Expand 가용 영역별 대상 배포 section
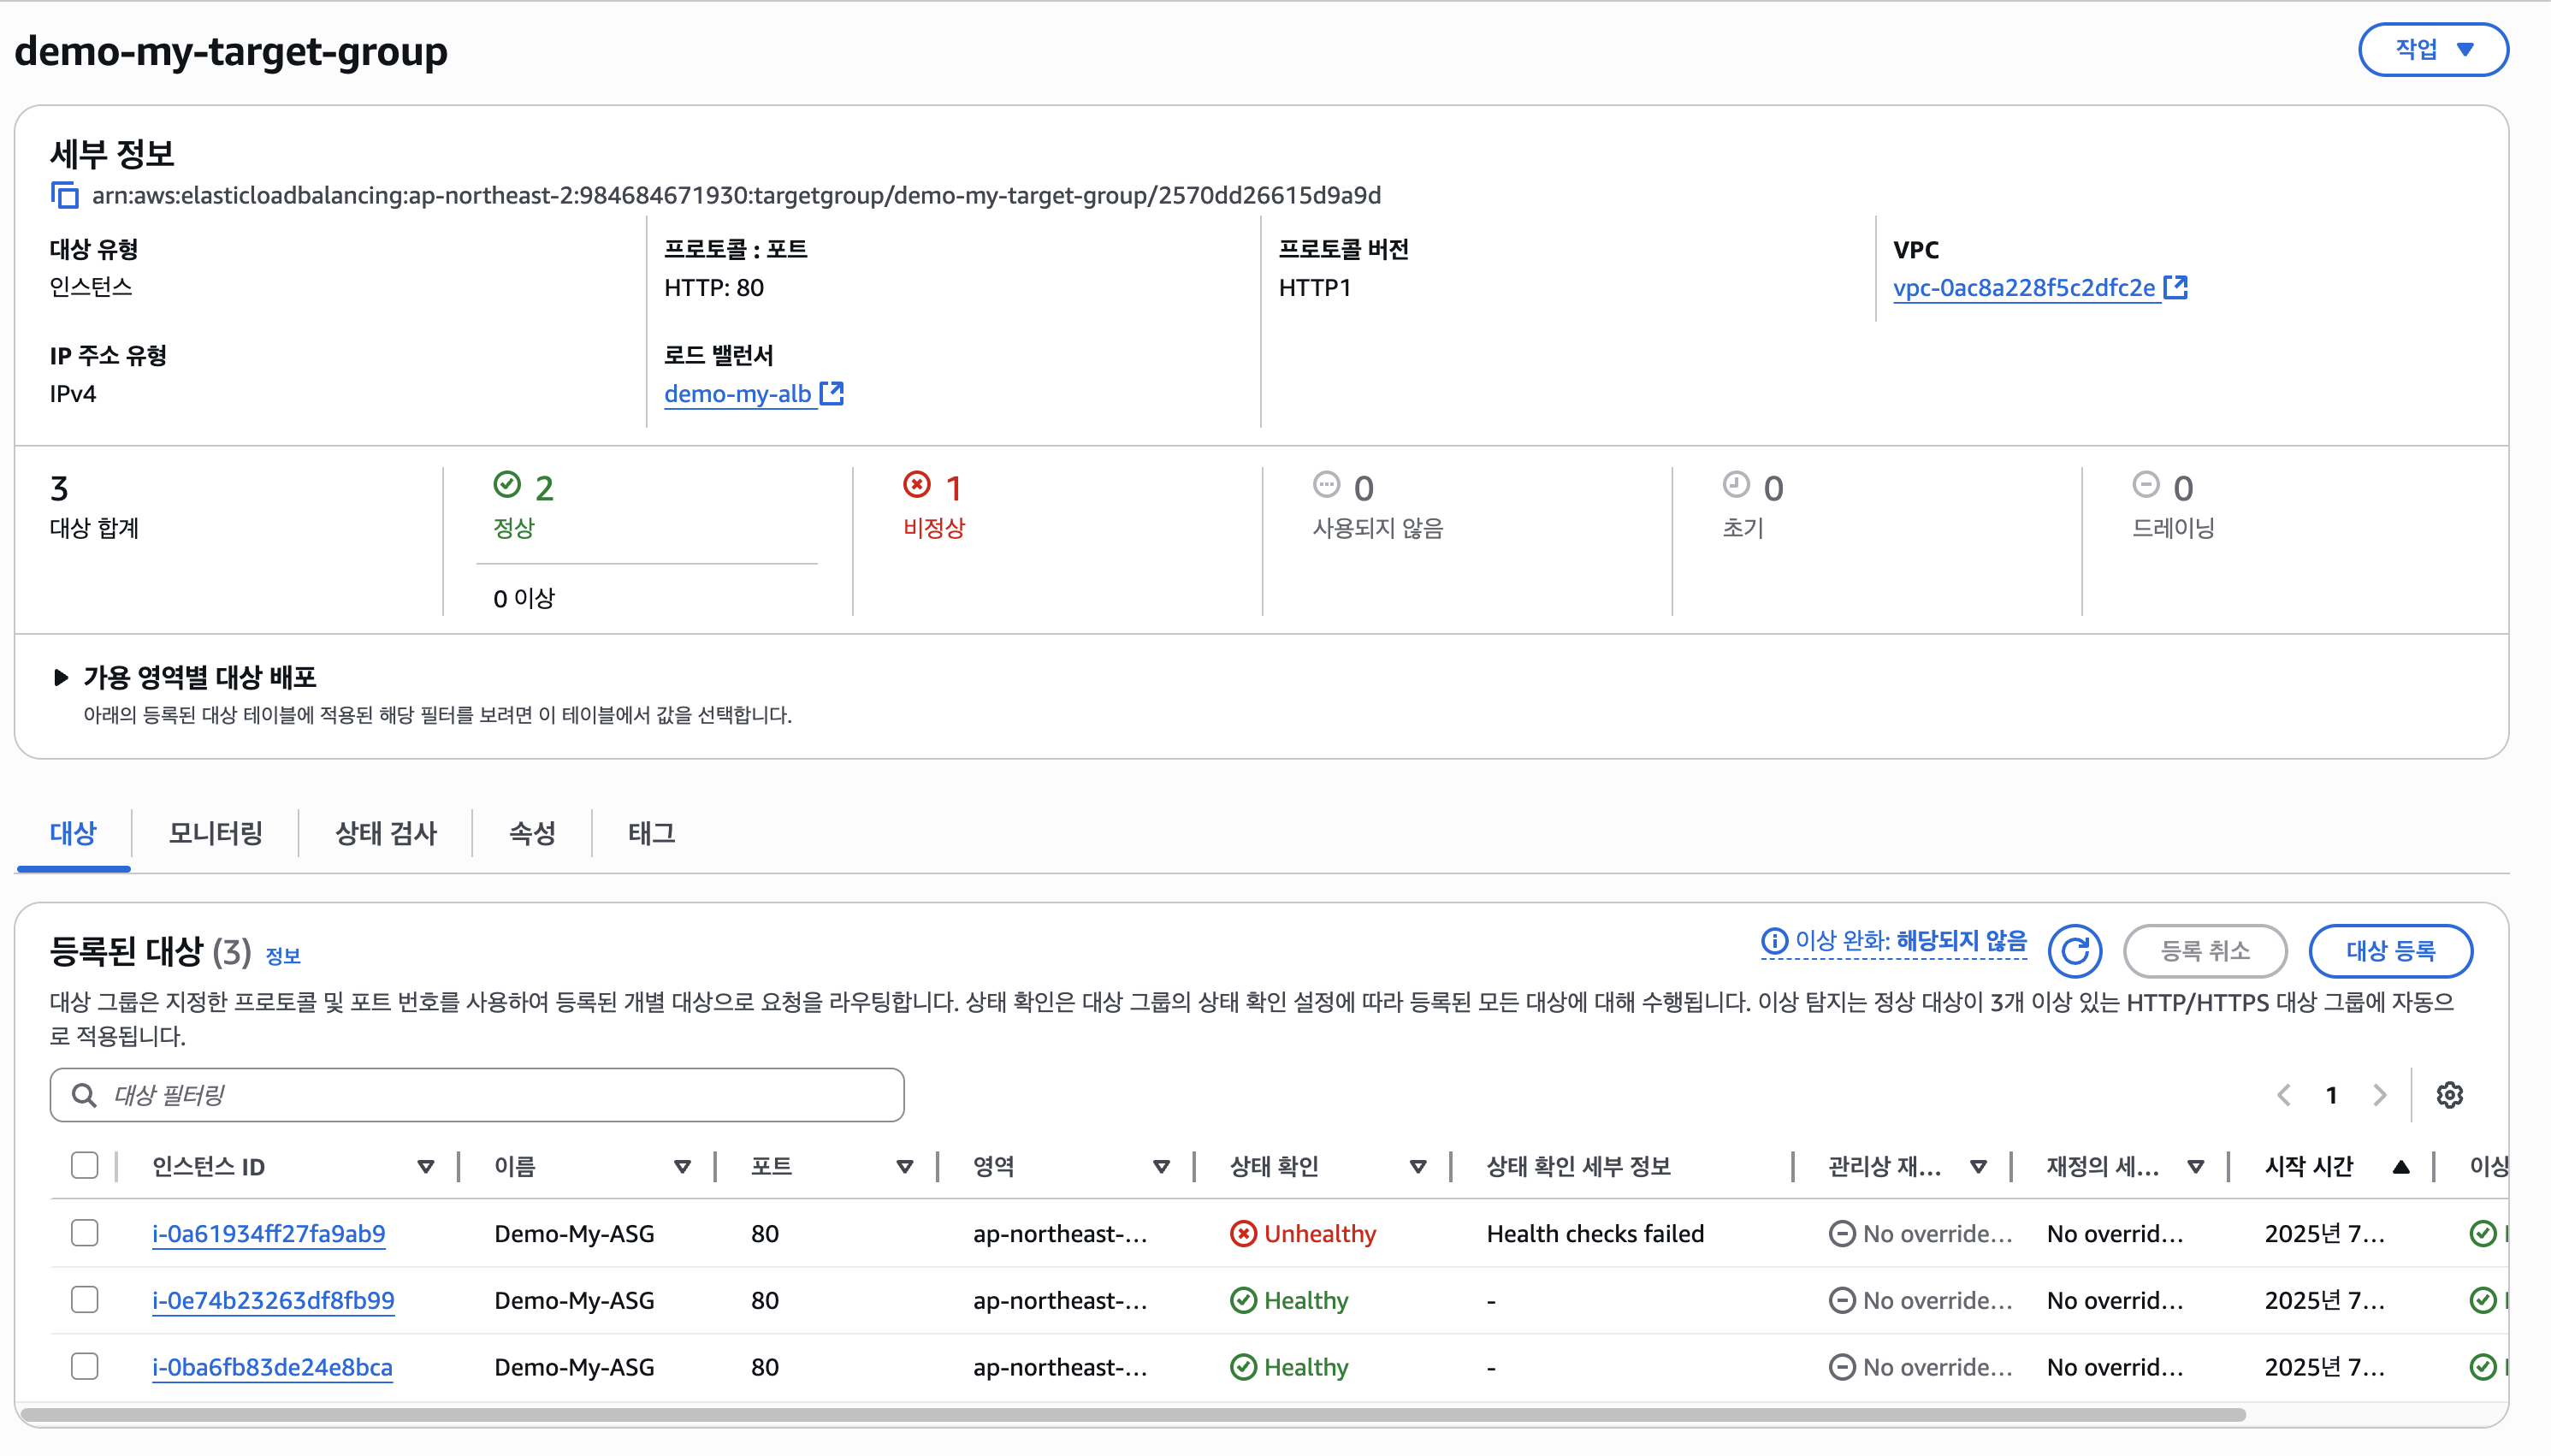The image size is (2551, 1456). click(x=61, y=678)
